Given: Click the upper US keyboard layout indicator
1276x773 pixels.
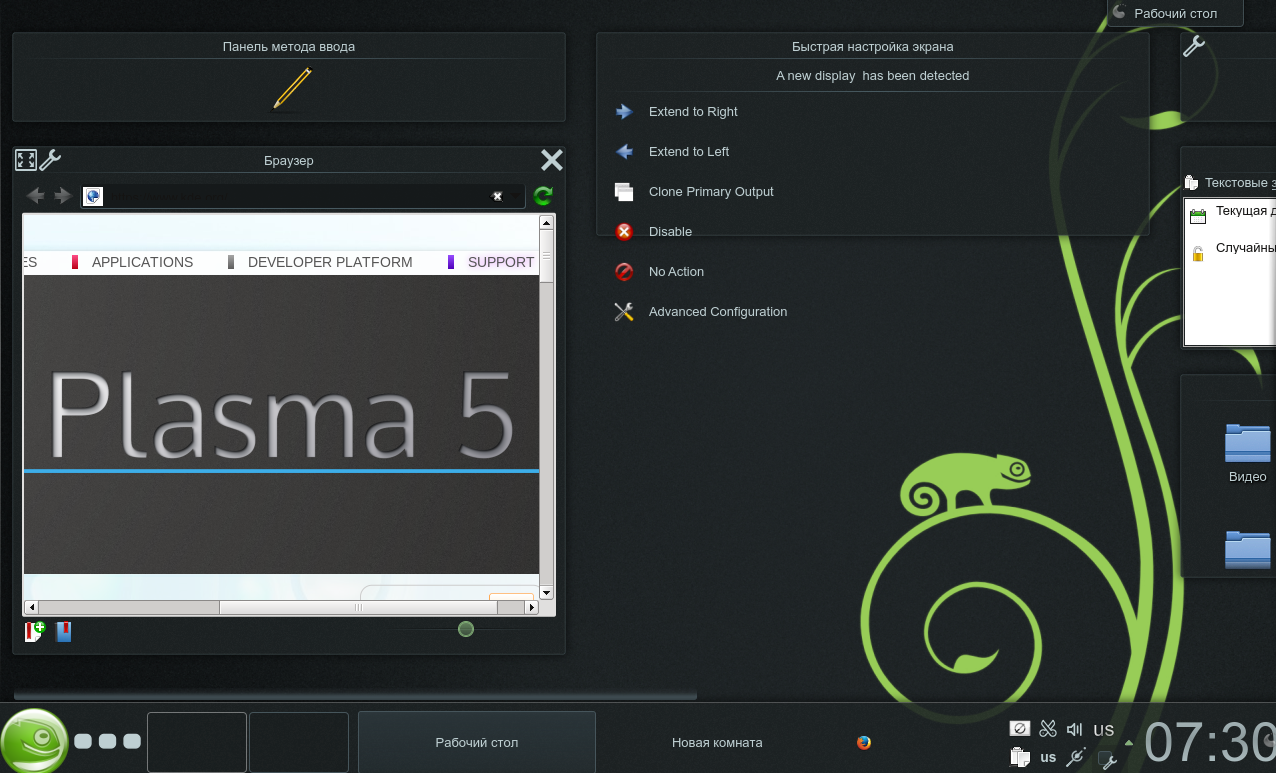Looking at the screenshot, I should coord(1104,730).
